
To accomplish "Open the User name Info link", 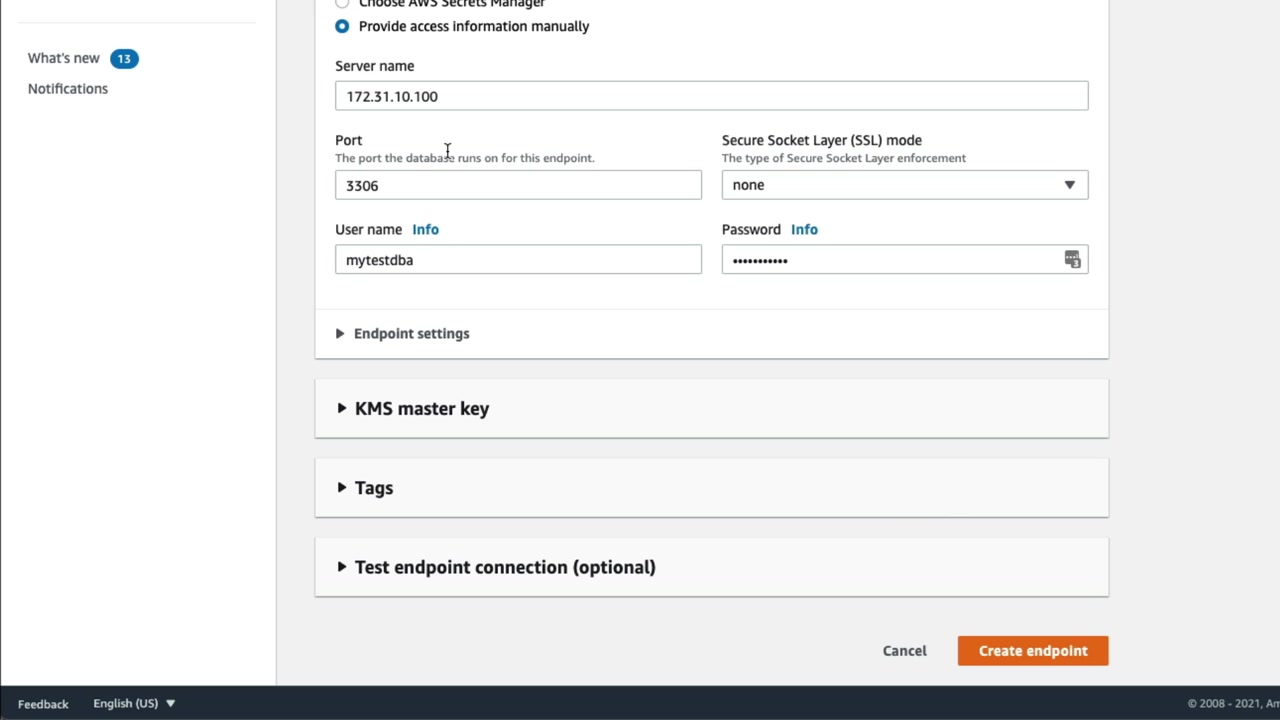I will (425, 230).
